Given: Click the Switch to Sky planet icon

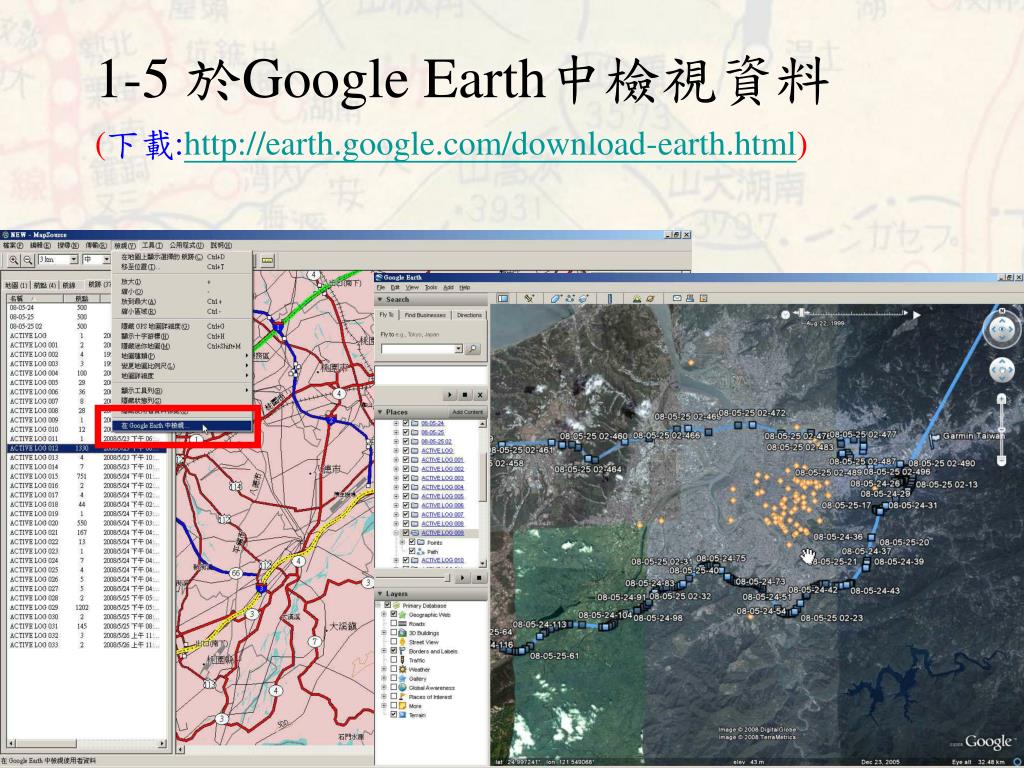Looking at the screenshot, I should (x=650, y=298).
